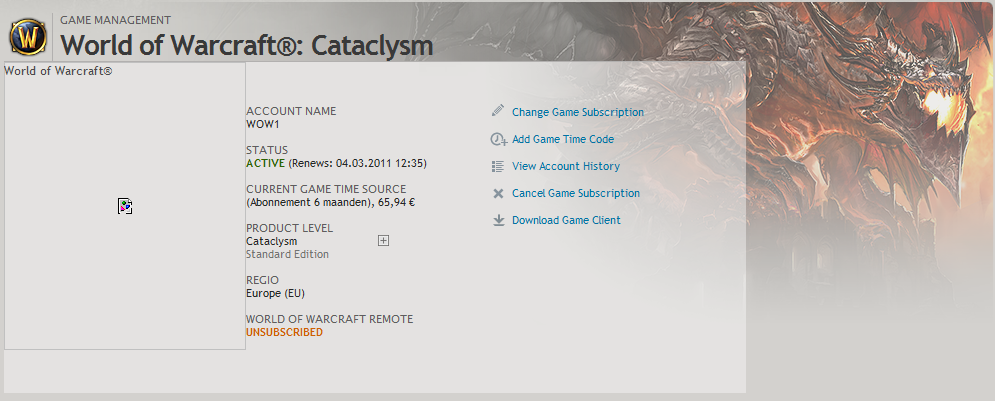The image size is (995, 401).
Task: Click the X icon beside Cancel Game Subscription
Action: pos(498,194)
